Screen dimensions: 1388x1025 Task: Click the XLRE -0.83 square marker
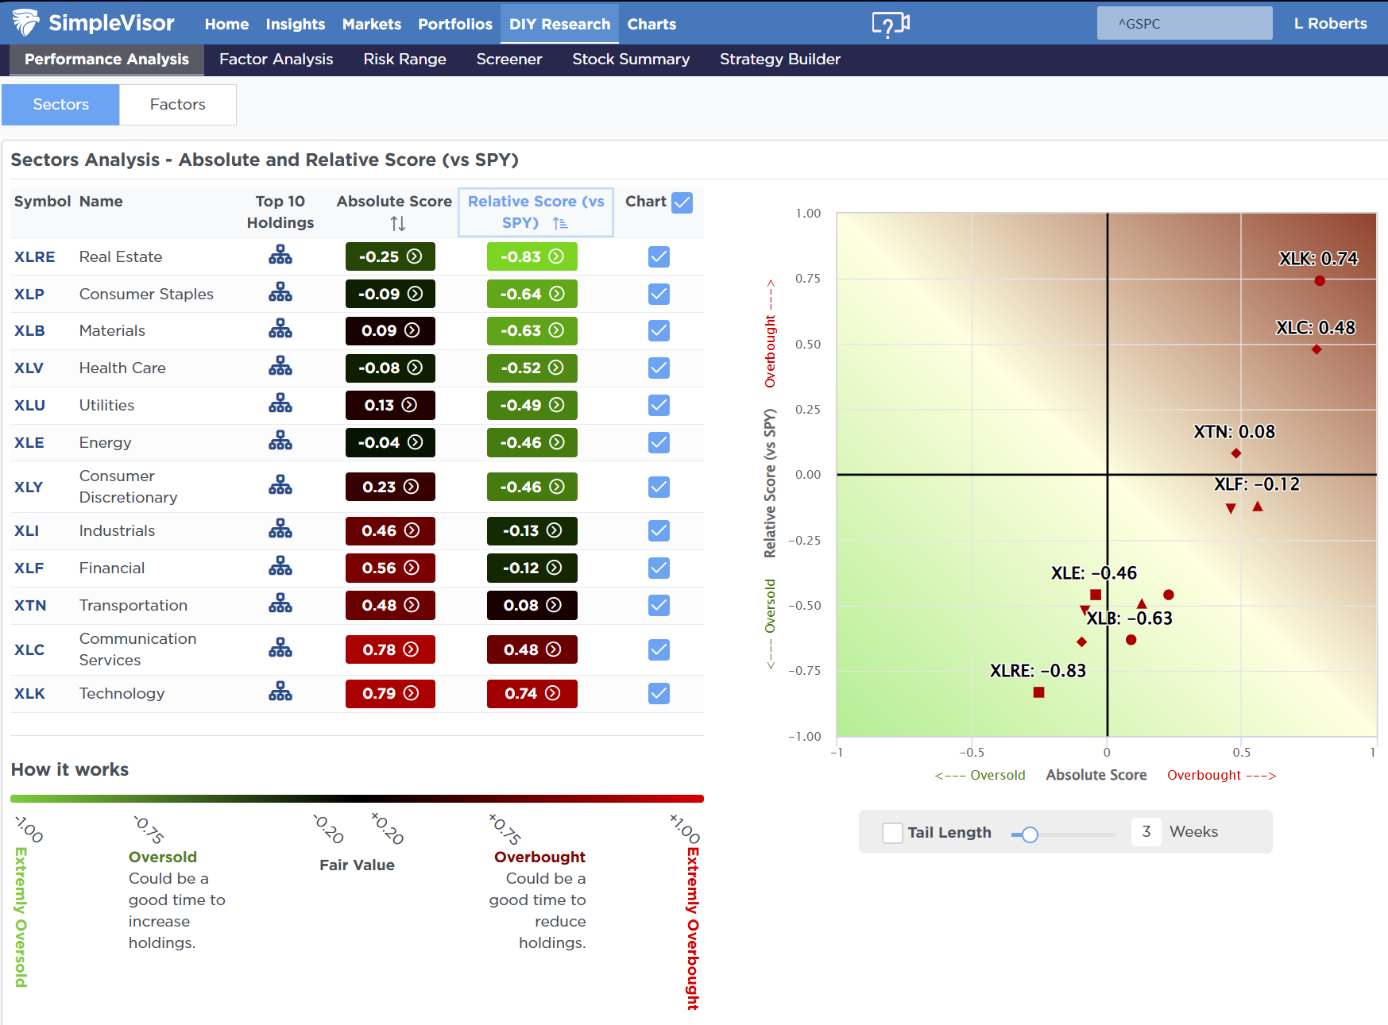[1039, 692]
